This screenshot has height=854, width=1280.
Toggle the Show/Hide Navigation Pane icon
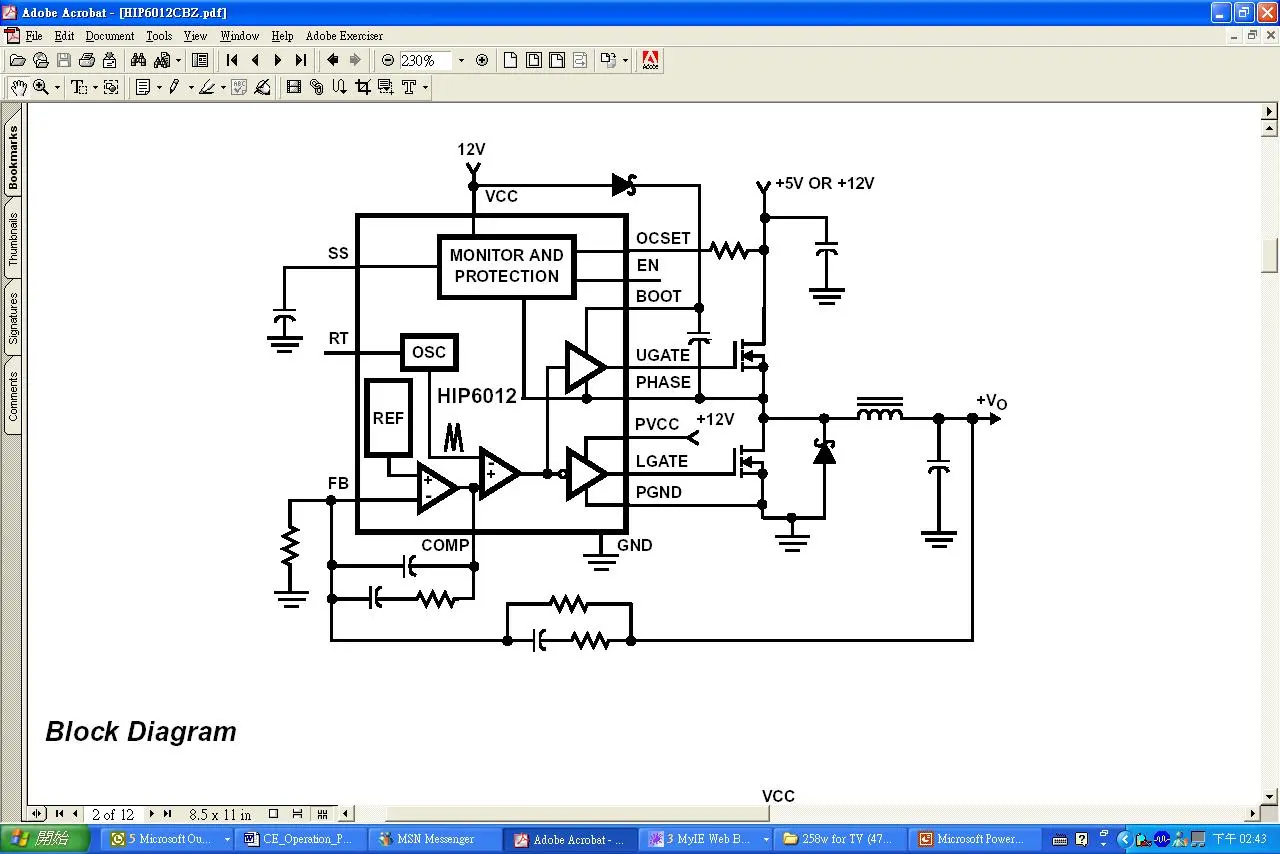click(x=200, y=60)
